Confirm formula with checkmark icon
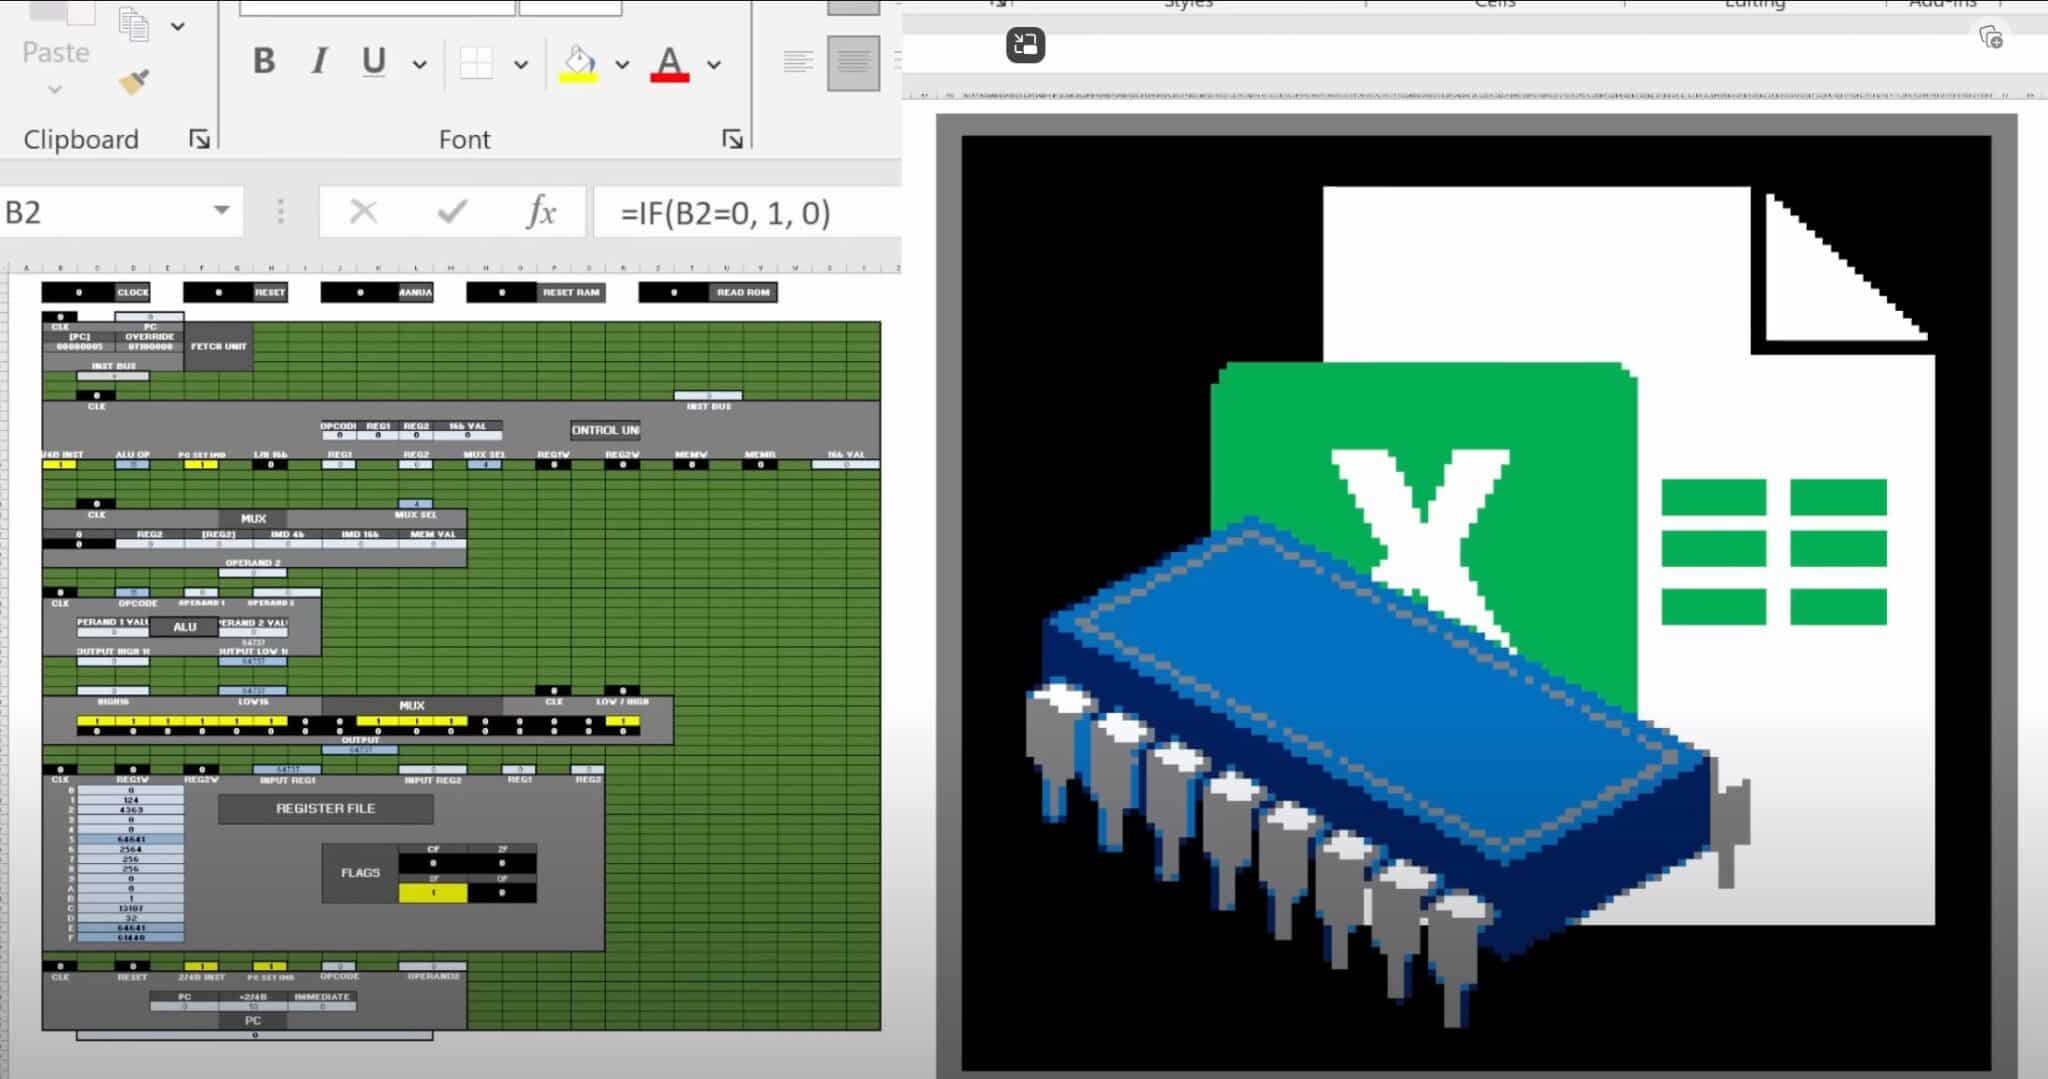 pos(452,212)
